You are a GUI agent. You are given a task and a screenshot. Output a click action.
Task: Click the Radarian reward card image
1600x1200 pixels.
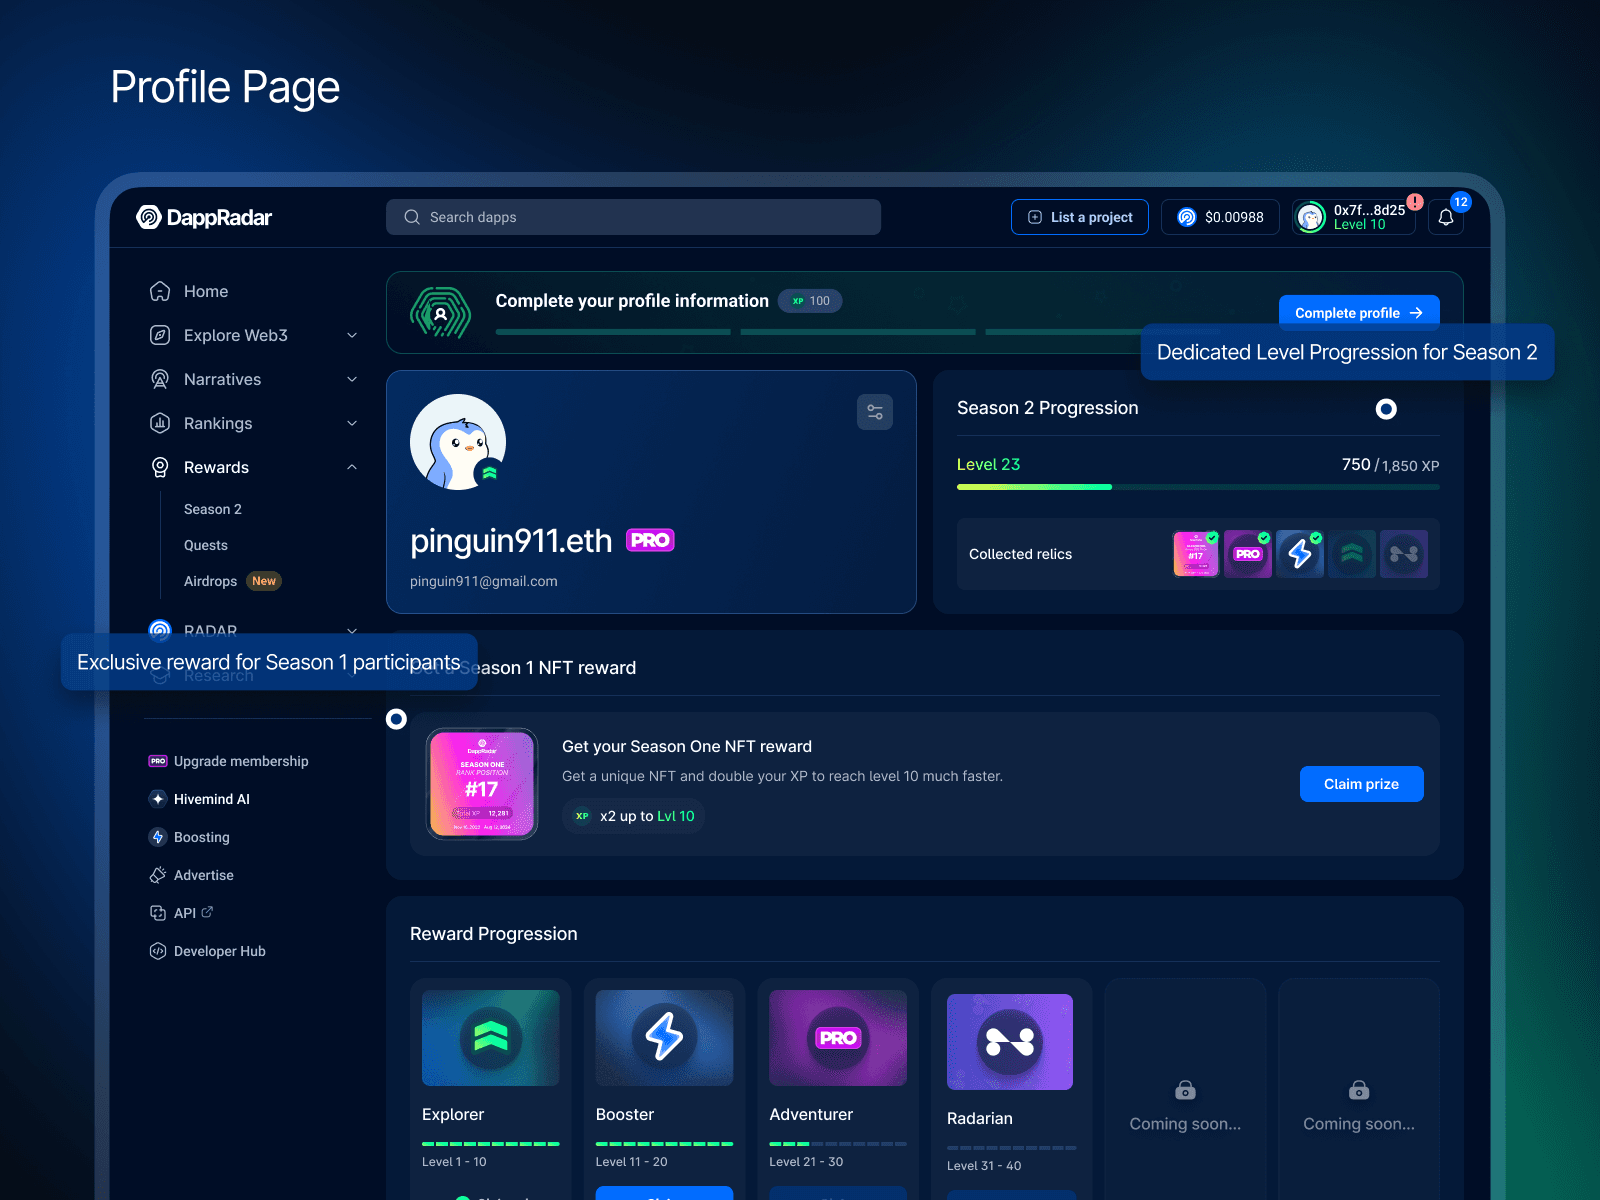[x=1010, y=1042]
